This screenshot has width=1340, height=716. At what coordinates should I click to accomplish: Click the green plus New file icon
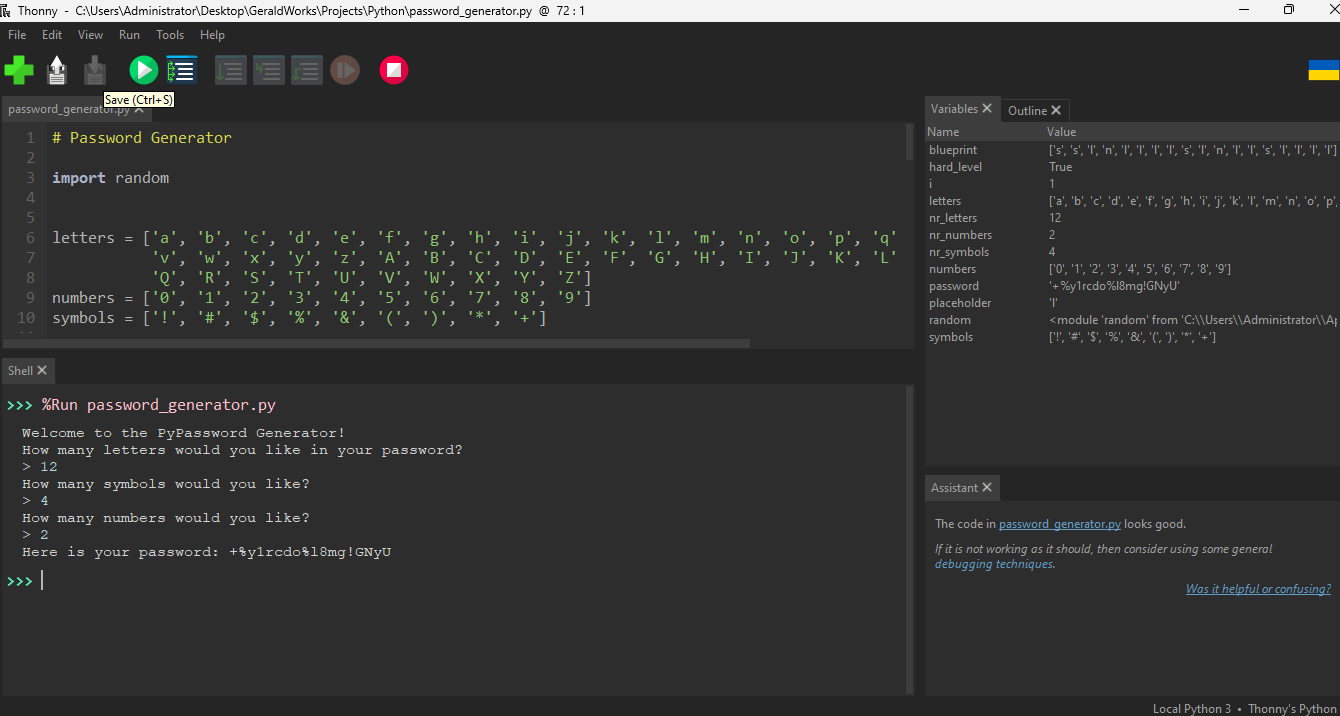pyautogui.click(x=19, y=70)
